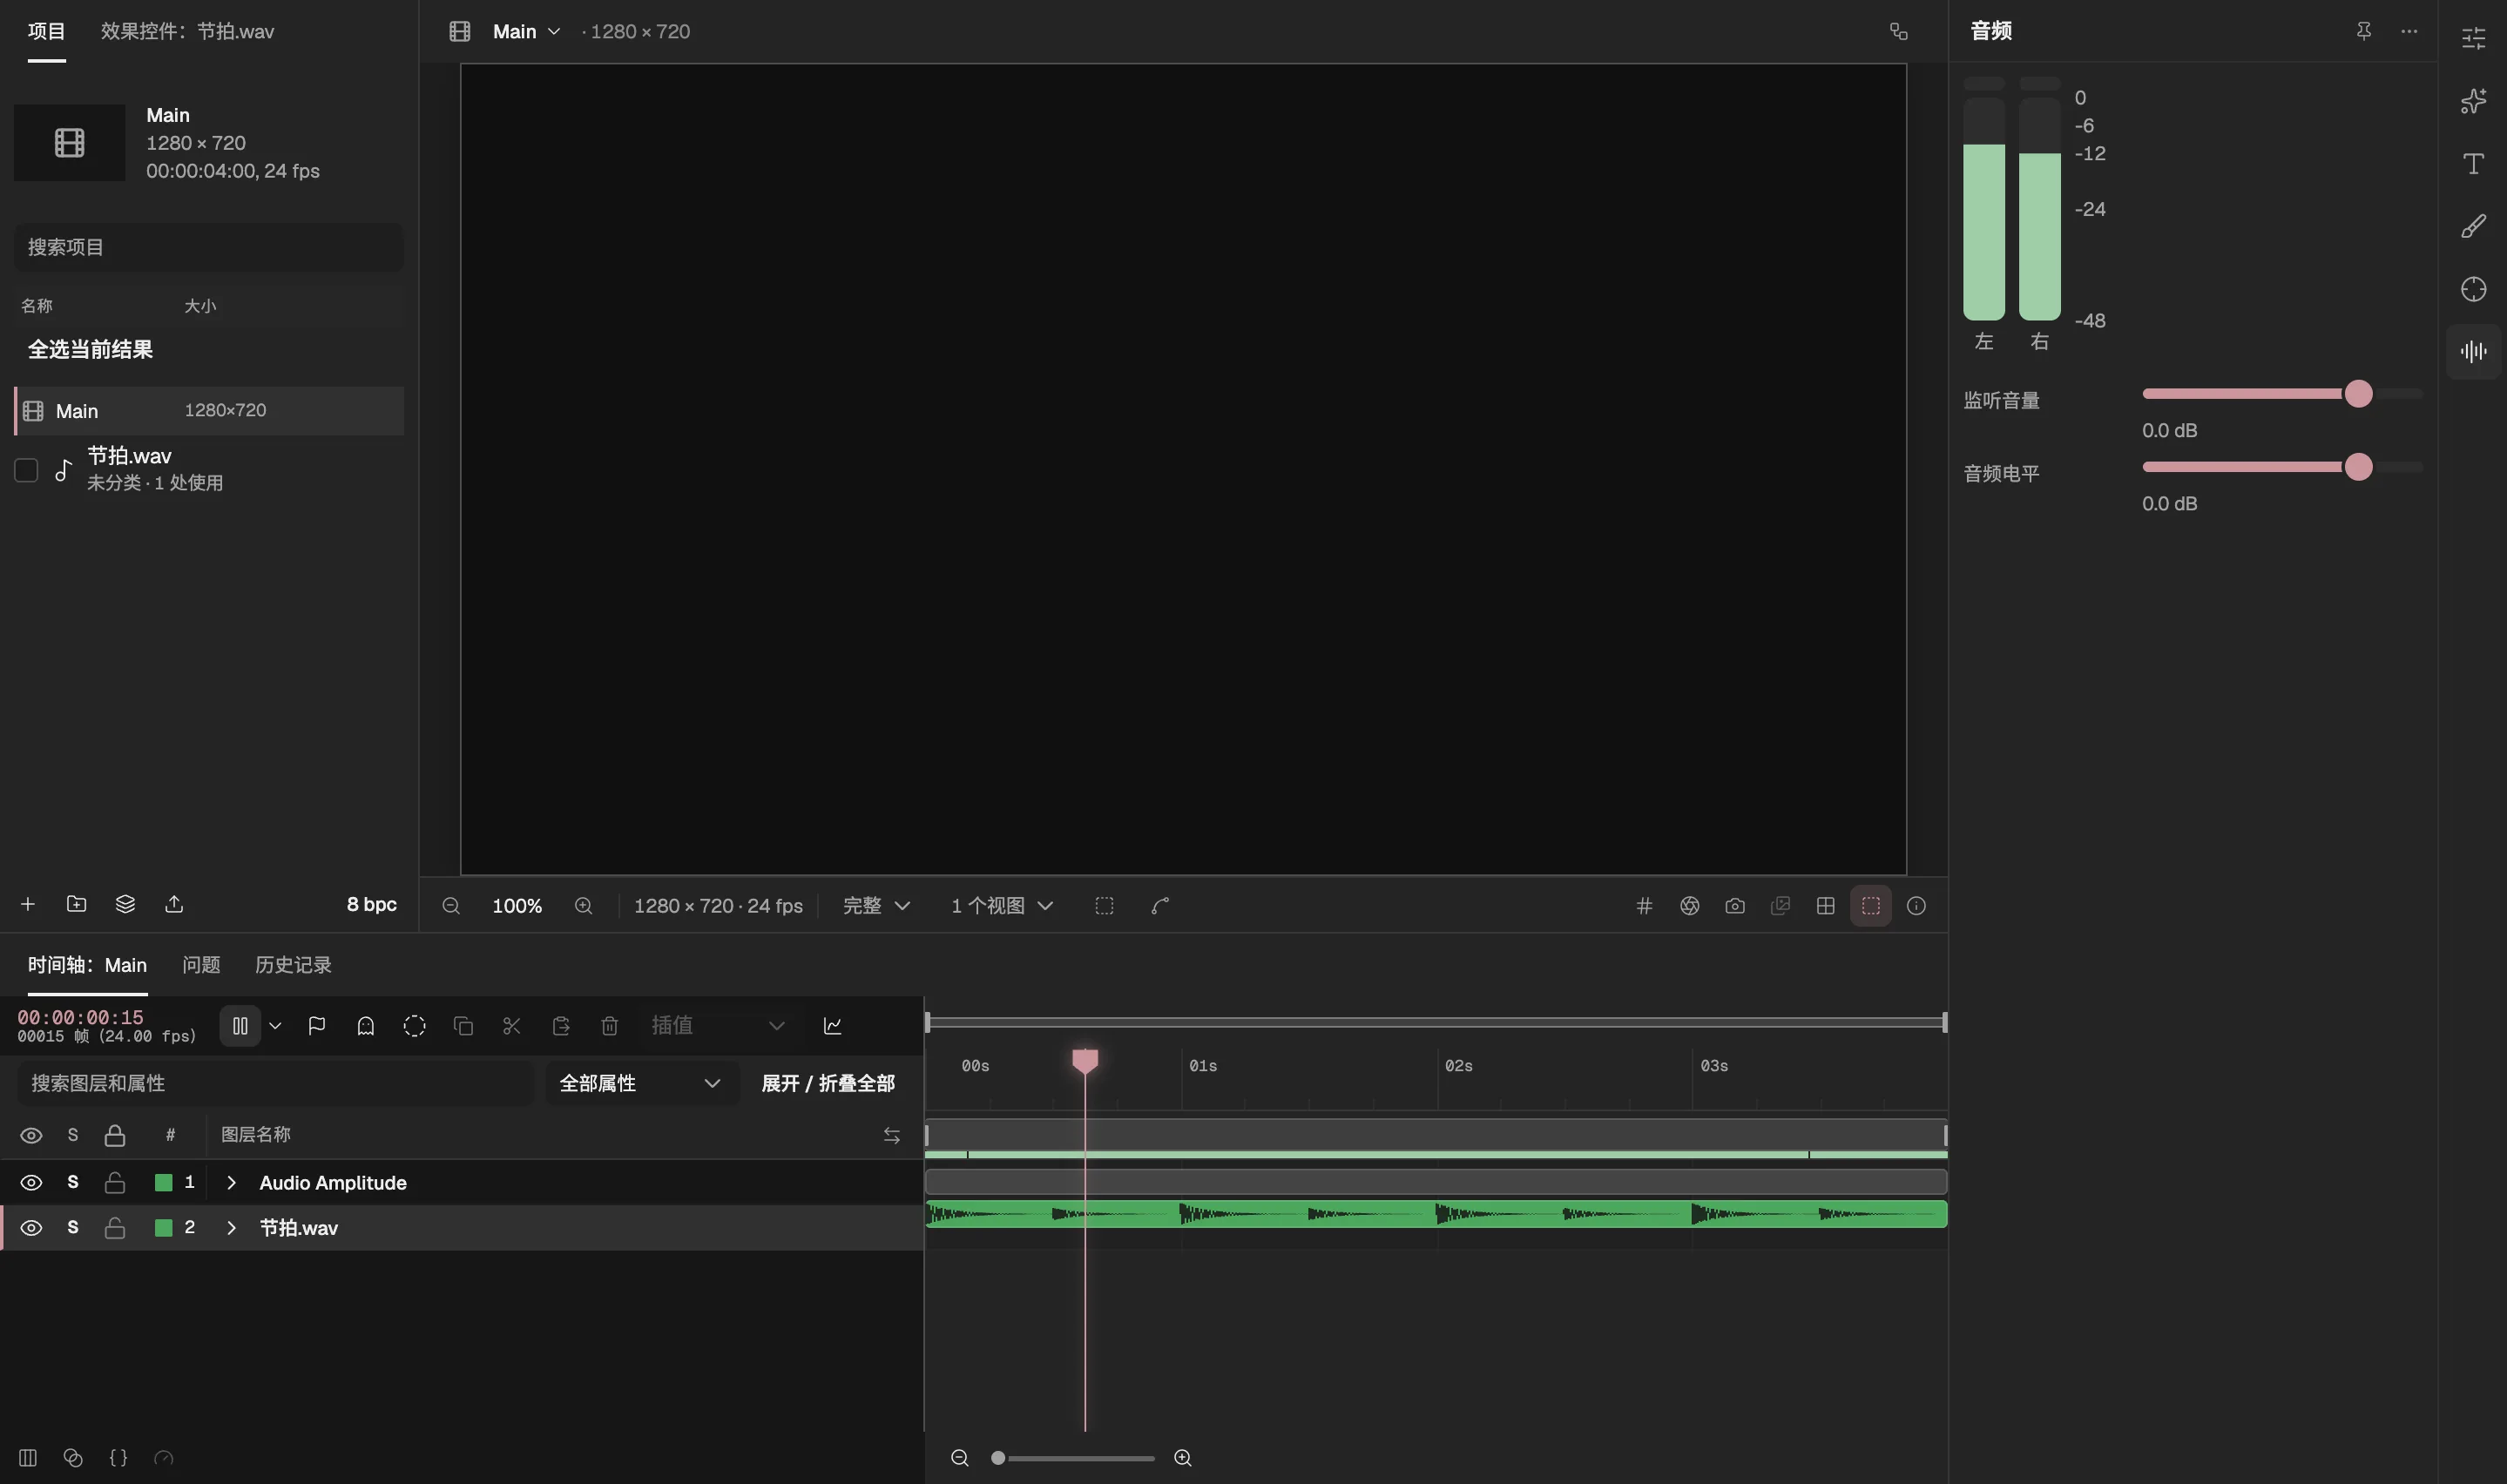2507x1484 pixels.
Task: Pin the 音频 panel
Action: [x=2363, y=31]
